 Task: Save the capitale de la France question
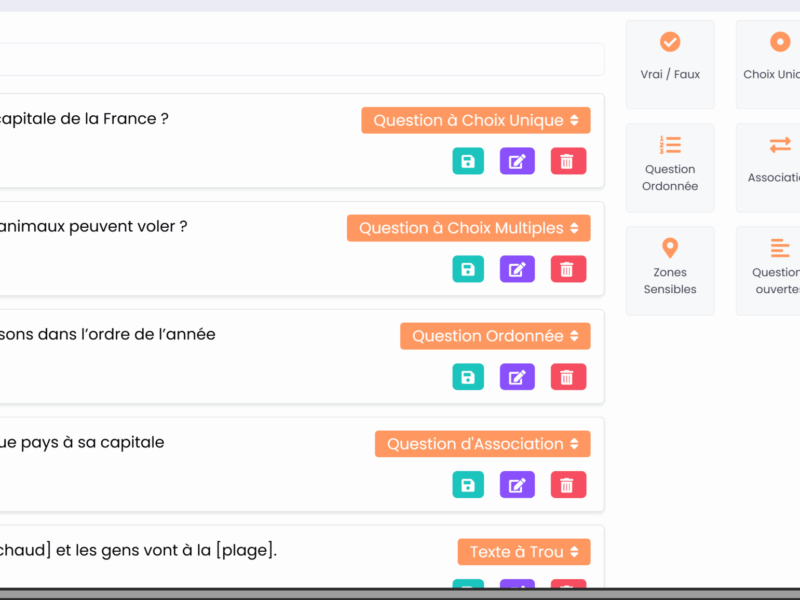[x=468, y=160]
